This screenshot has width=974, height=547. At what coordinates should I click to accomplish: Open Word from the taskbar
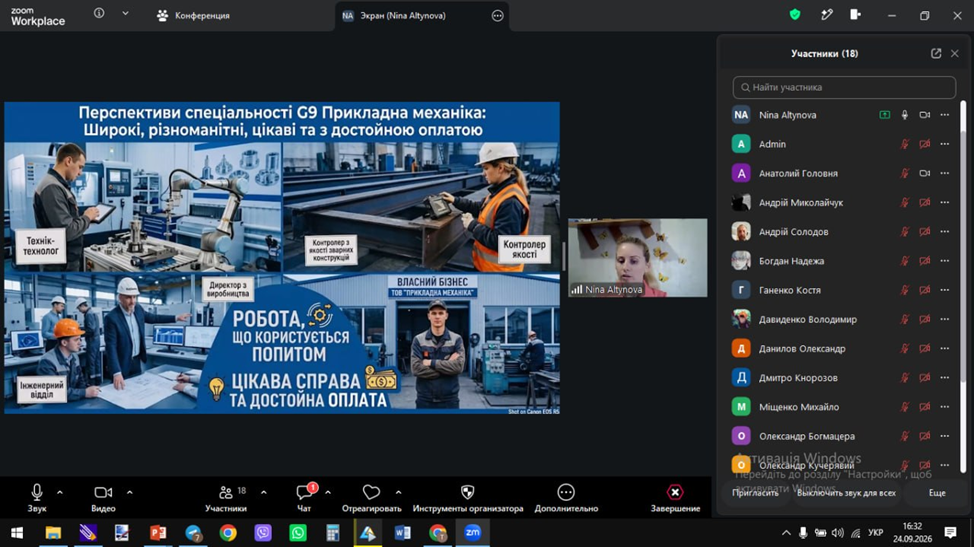[x=403, y=533]
